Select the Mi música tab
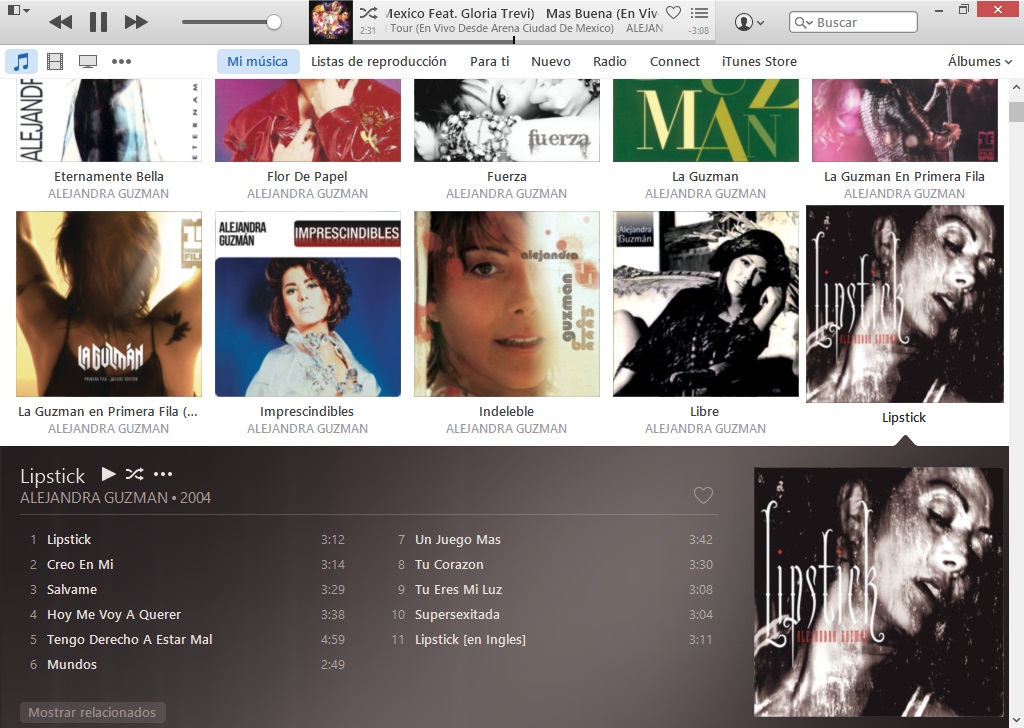This screenshot has height=728, width=1024. pos(257,61)
